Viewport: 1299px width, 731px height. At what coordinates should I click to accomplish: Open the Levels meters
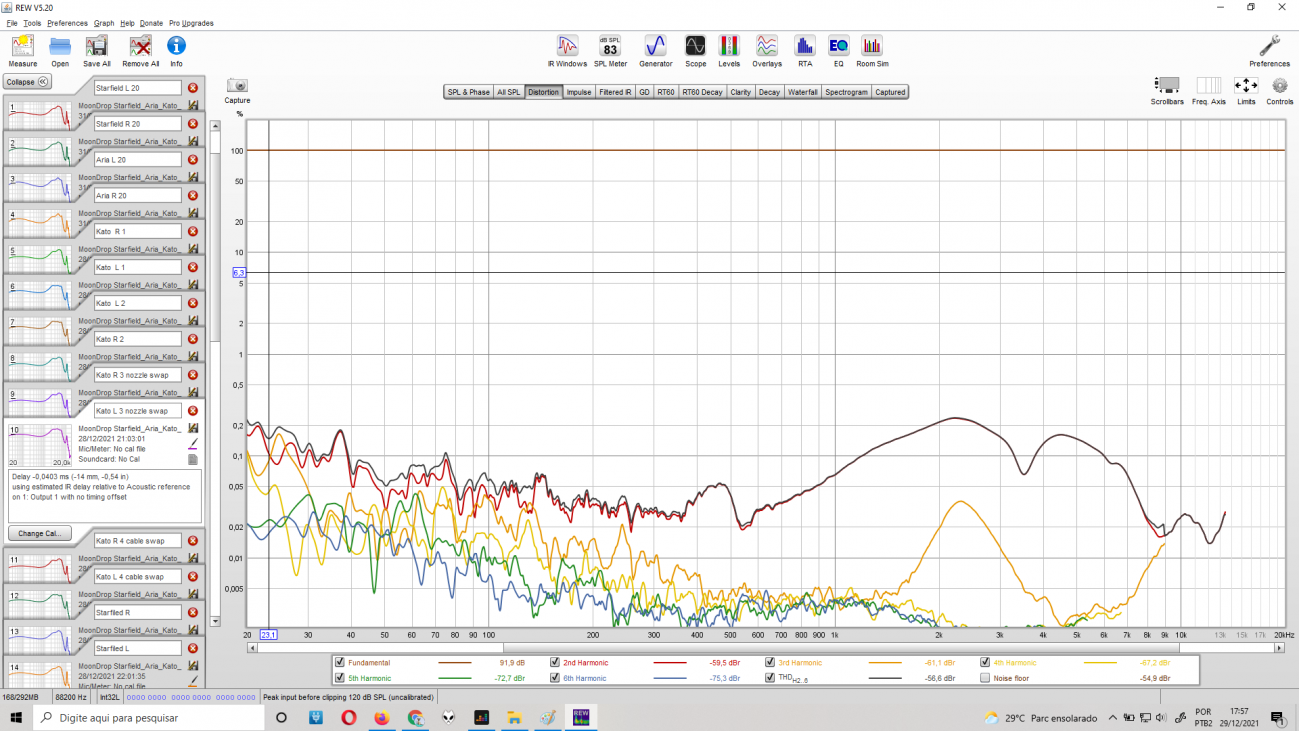coord(729,51)
